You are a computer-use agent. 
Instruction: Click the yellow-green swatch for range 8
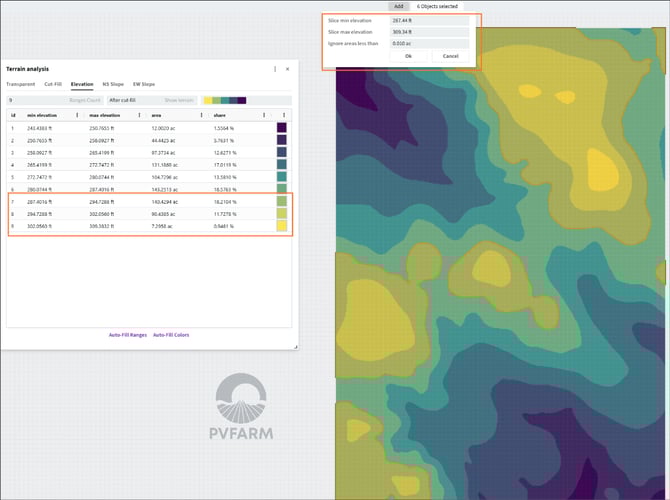point(282,213)
